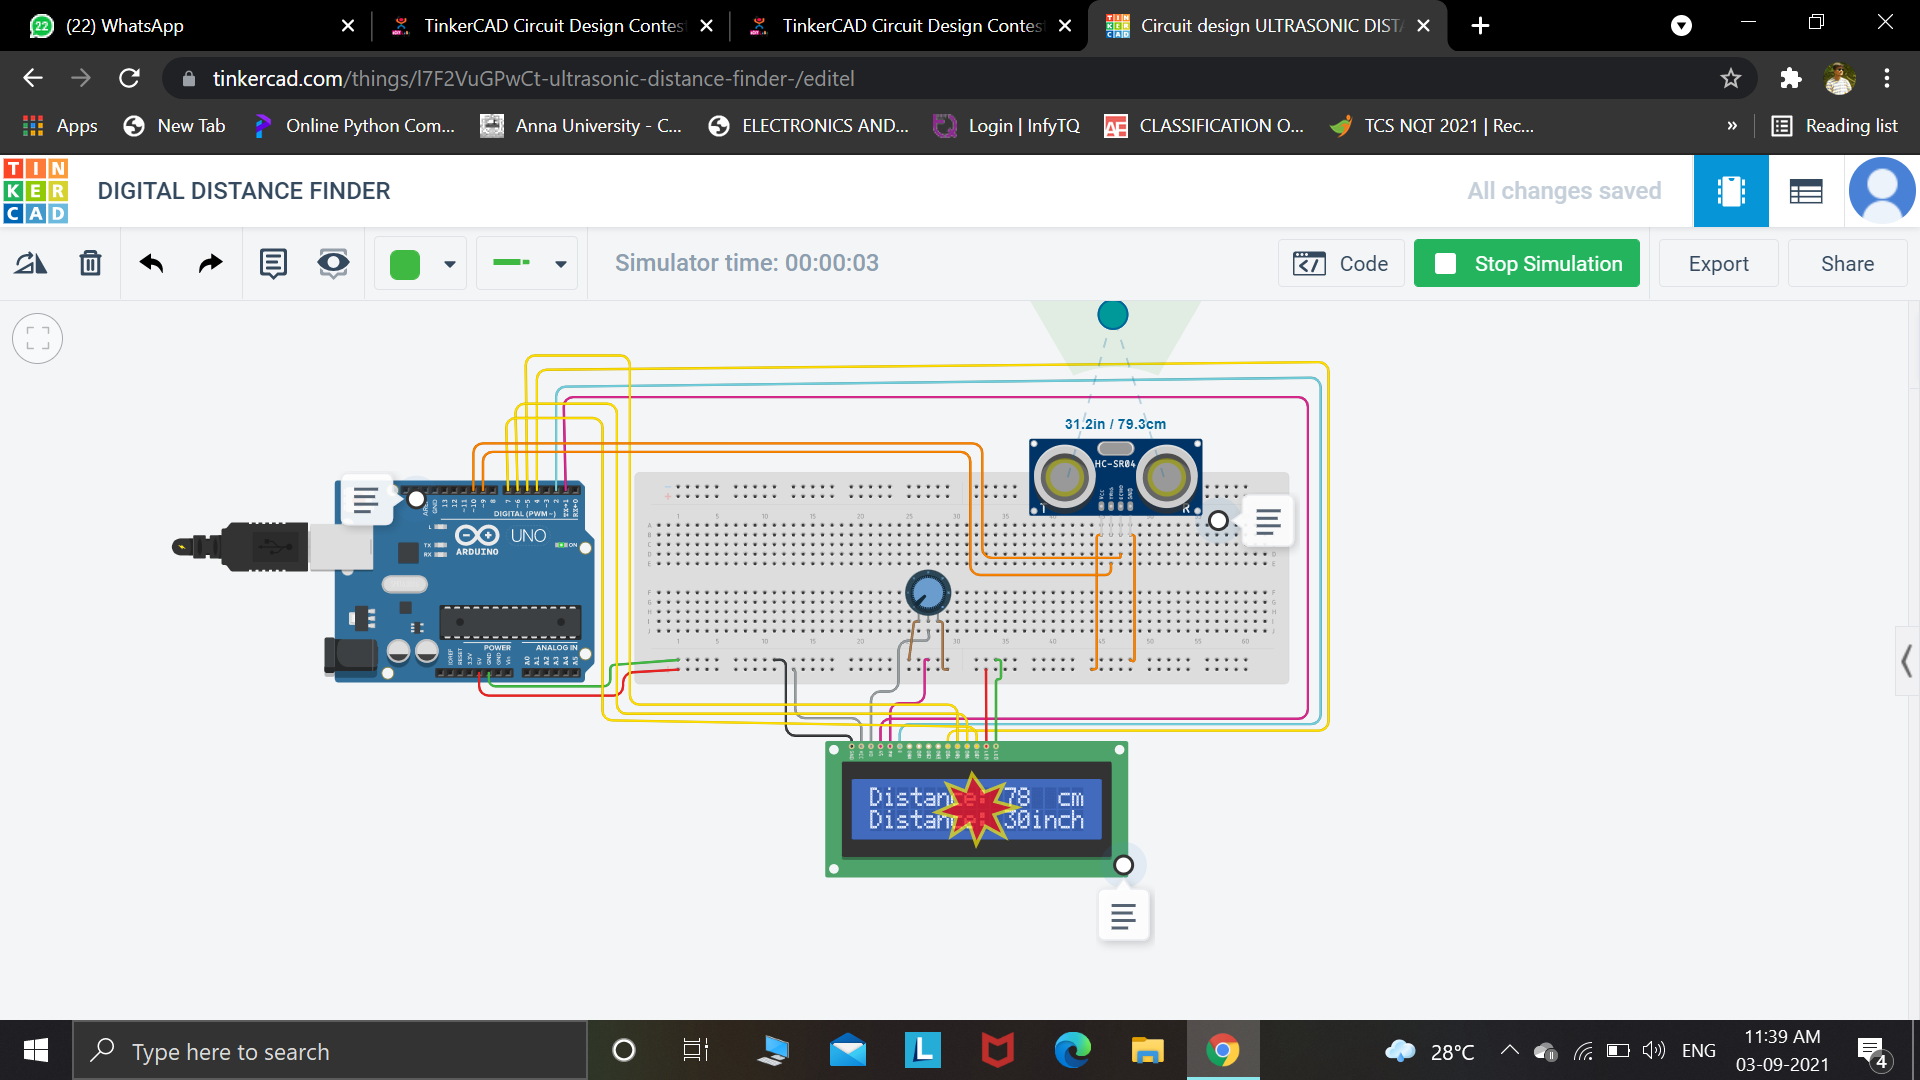Show hidden system tray icons
Image resolution: width=1920 pixels, height=1080 pixels.
tap(1509, 1050)
